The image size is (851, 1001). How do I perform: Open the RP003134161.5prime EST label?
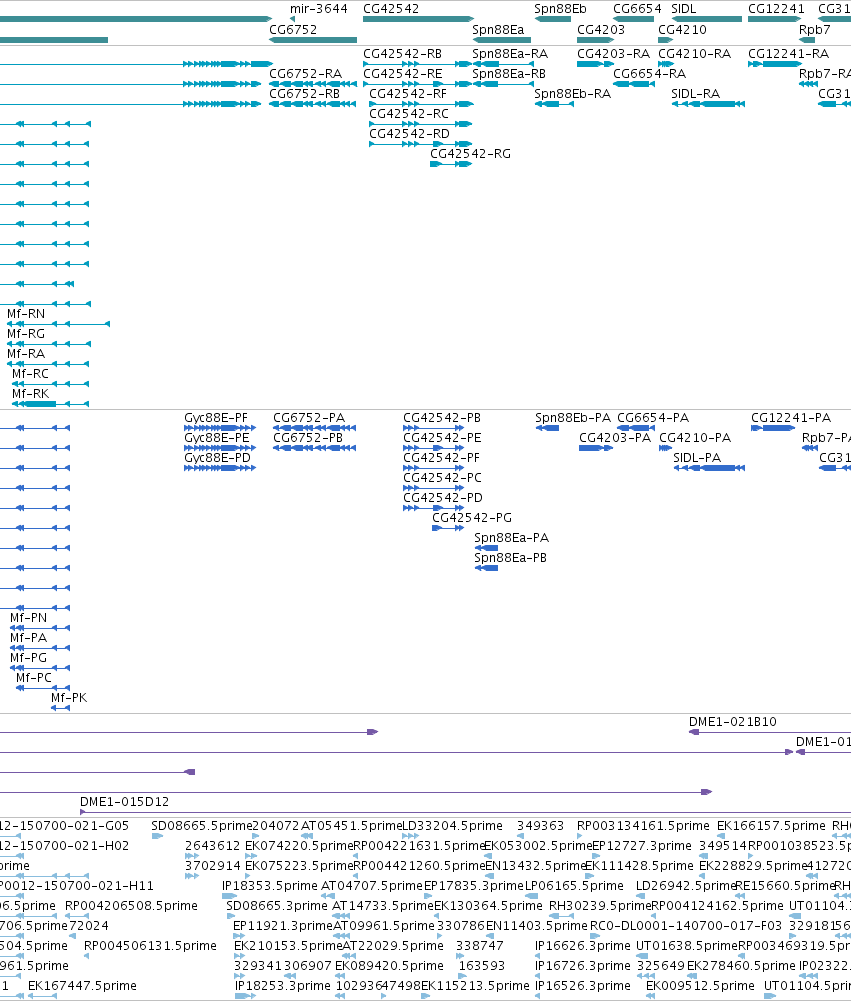tap(643, 825)
